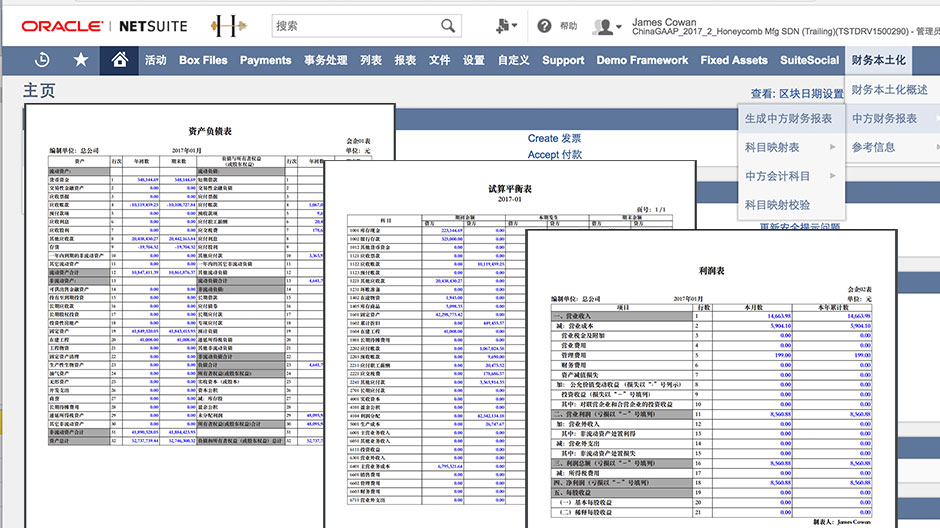Open the 财务本土化 menu

(x=878, y=60)
